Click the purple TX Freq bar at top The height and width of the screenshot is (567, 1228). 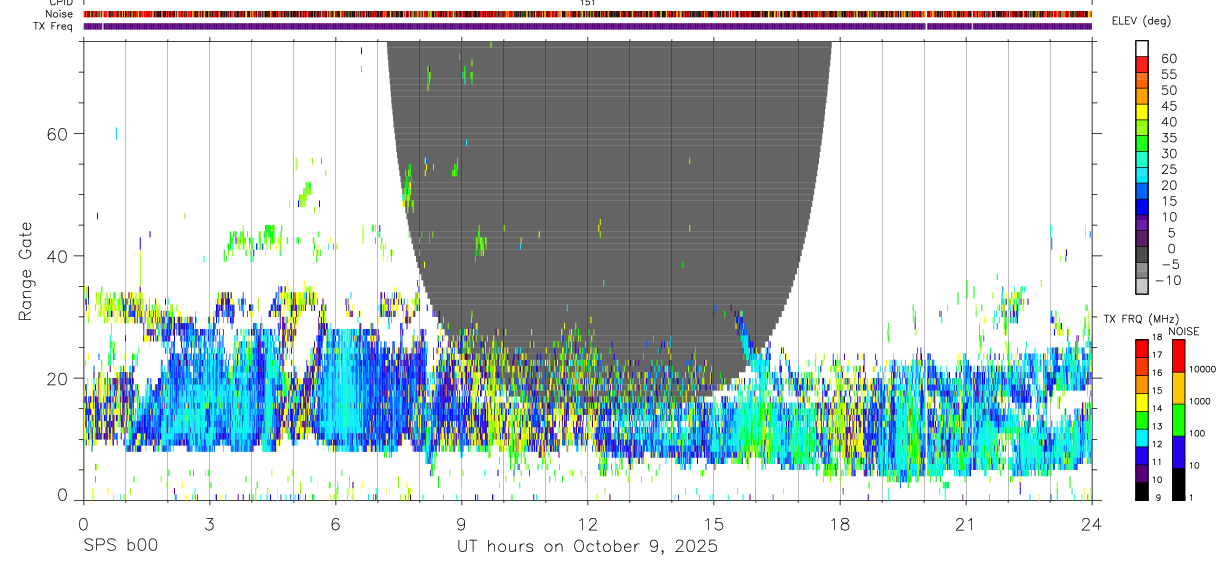(x=588, y=26)
